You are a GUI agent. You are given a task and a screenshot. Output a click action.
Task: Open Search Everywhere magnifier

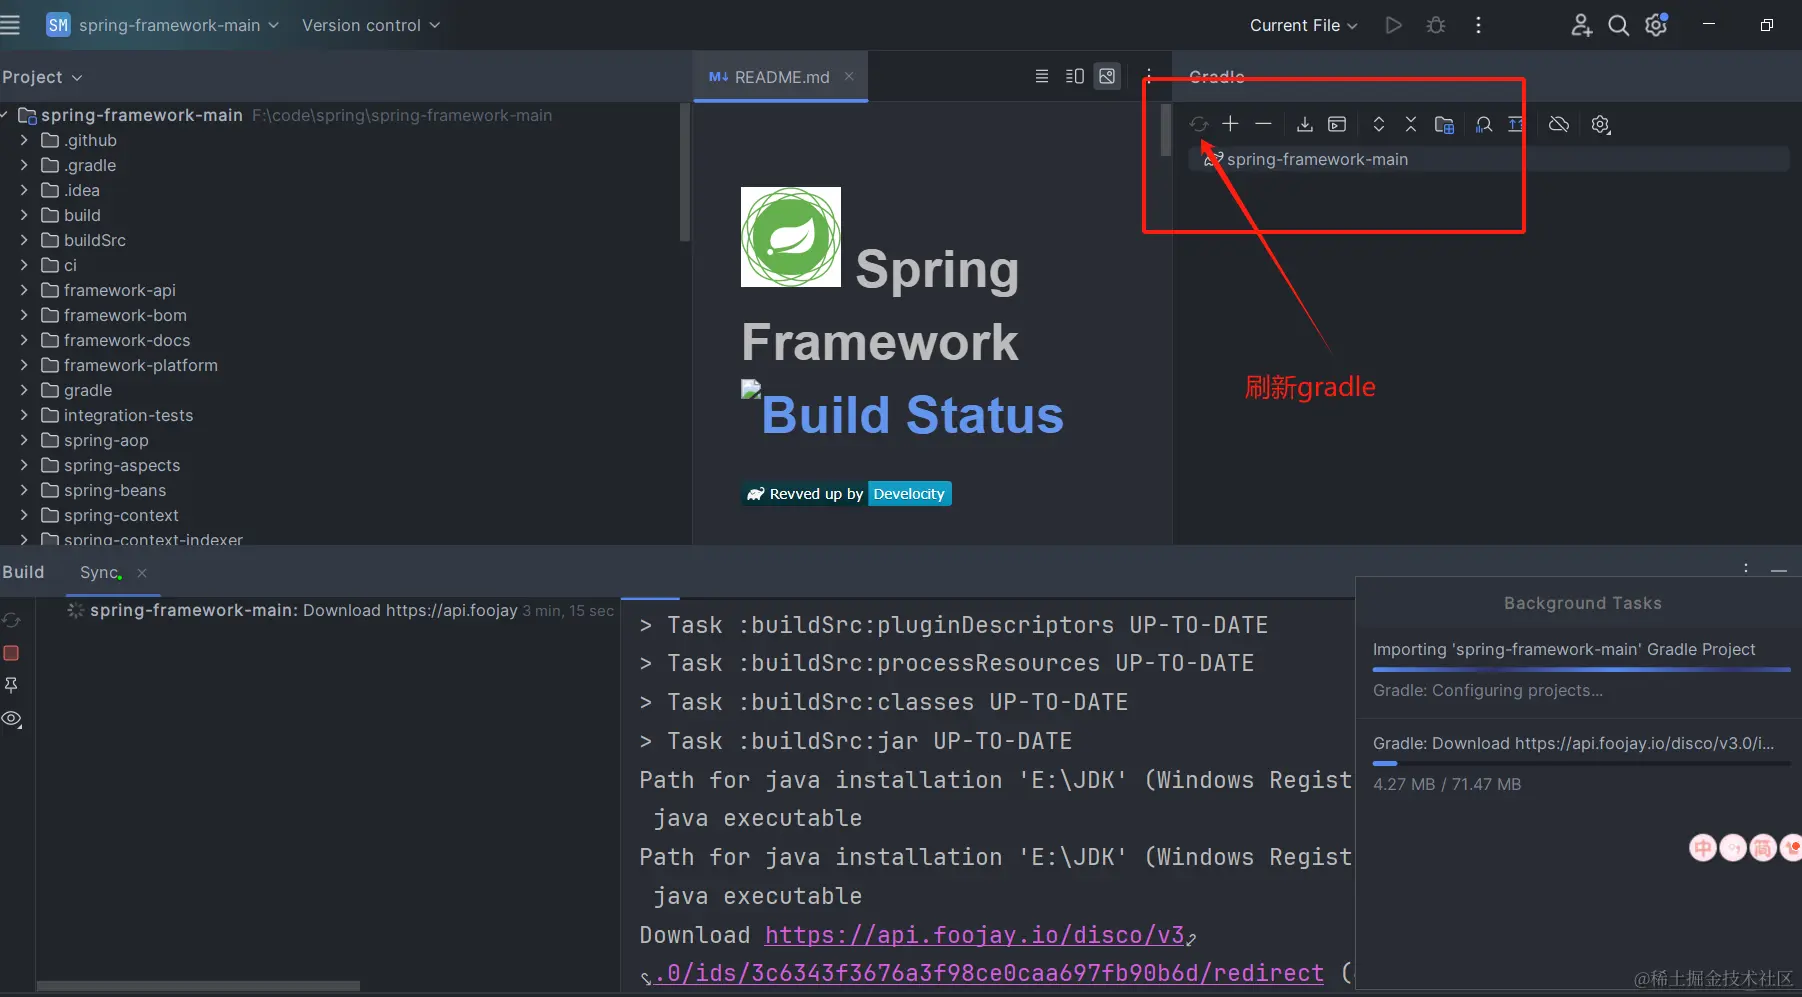[1618, 25]
